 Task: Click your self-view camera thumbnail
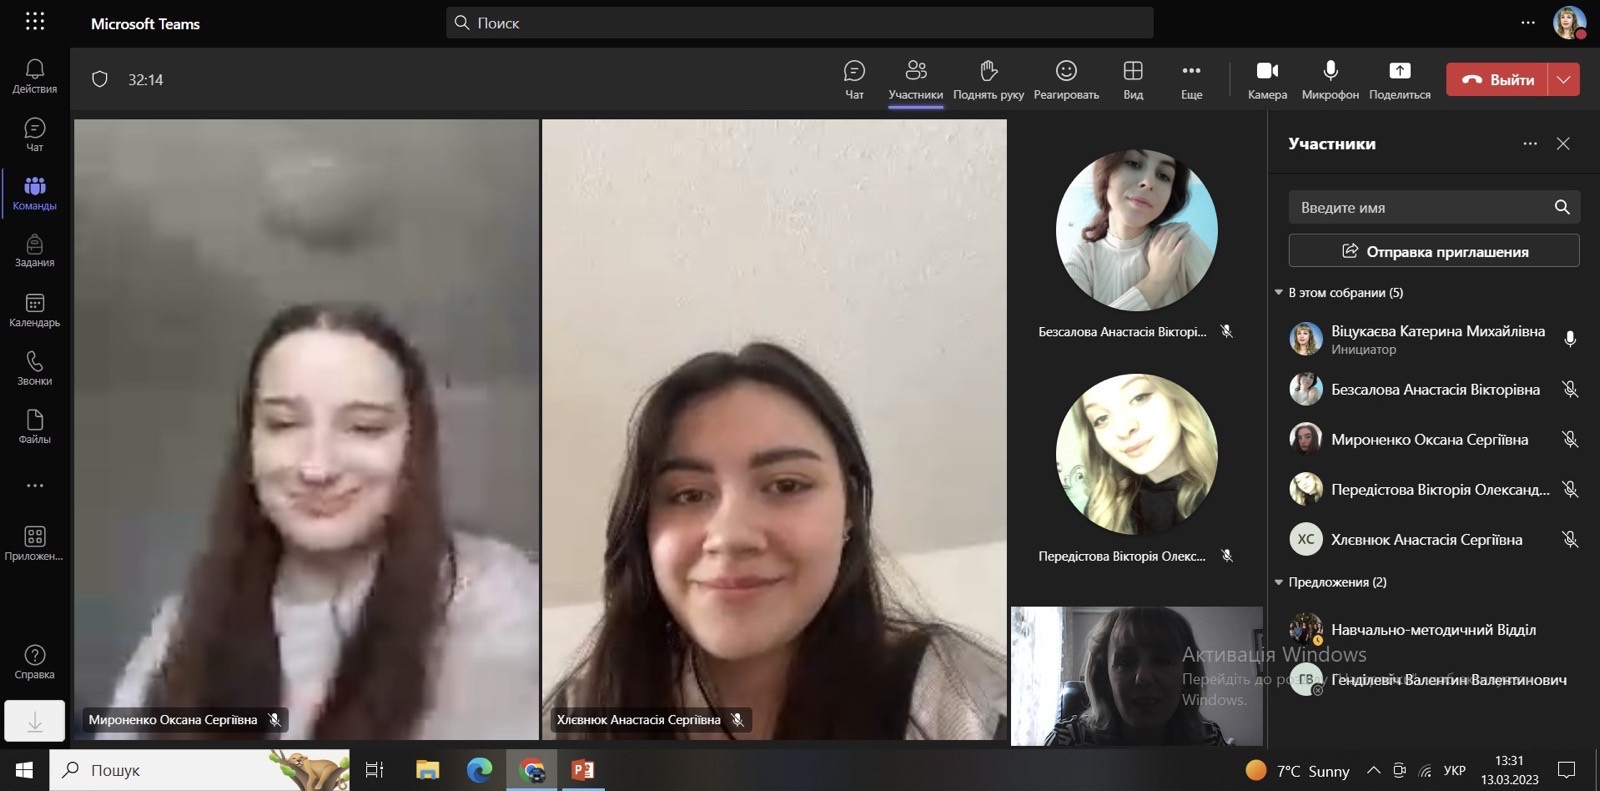(1137, 676)
